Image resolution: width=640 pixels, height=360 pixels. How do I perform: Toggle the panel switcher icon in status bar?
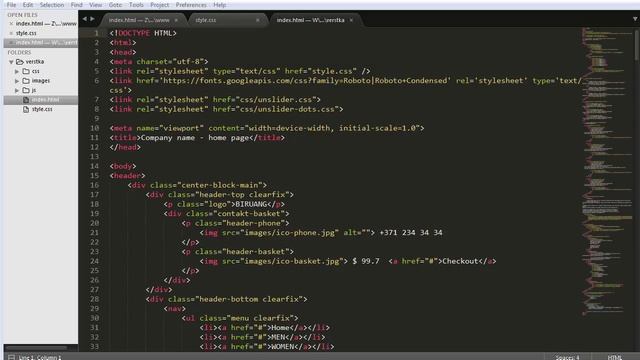[x=11, y=357]
